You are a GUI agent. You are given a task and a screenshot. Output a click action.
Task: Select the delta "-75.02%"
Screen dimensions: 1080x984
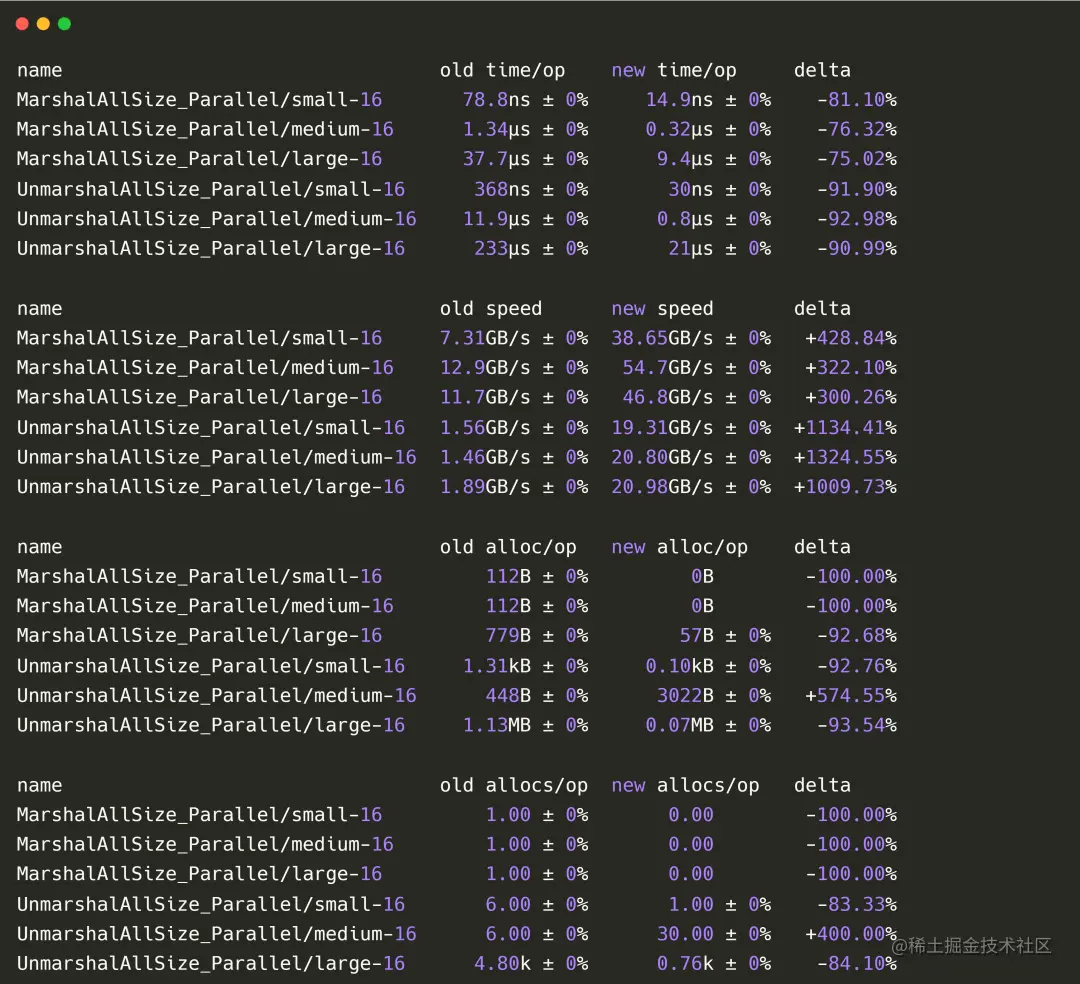[x=857, y=159]
